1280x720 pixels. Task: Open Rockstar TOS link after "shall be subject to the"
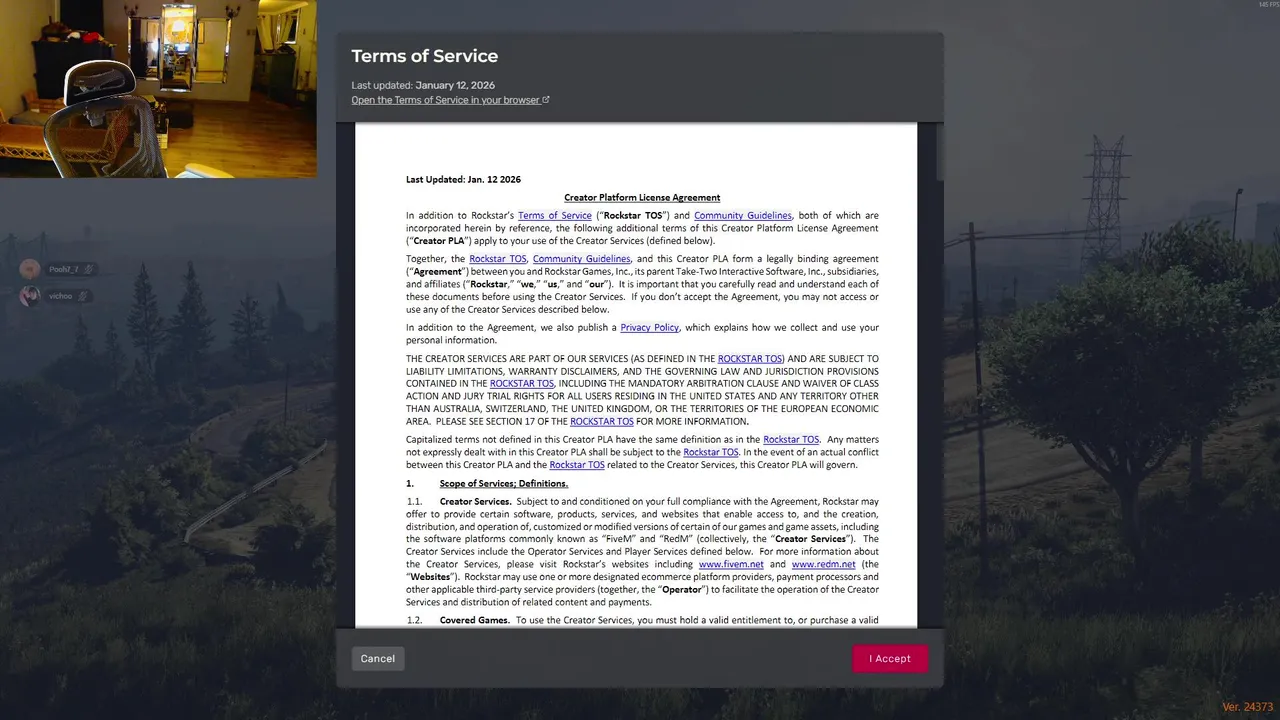pos(711,453)
